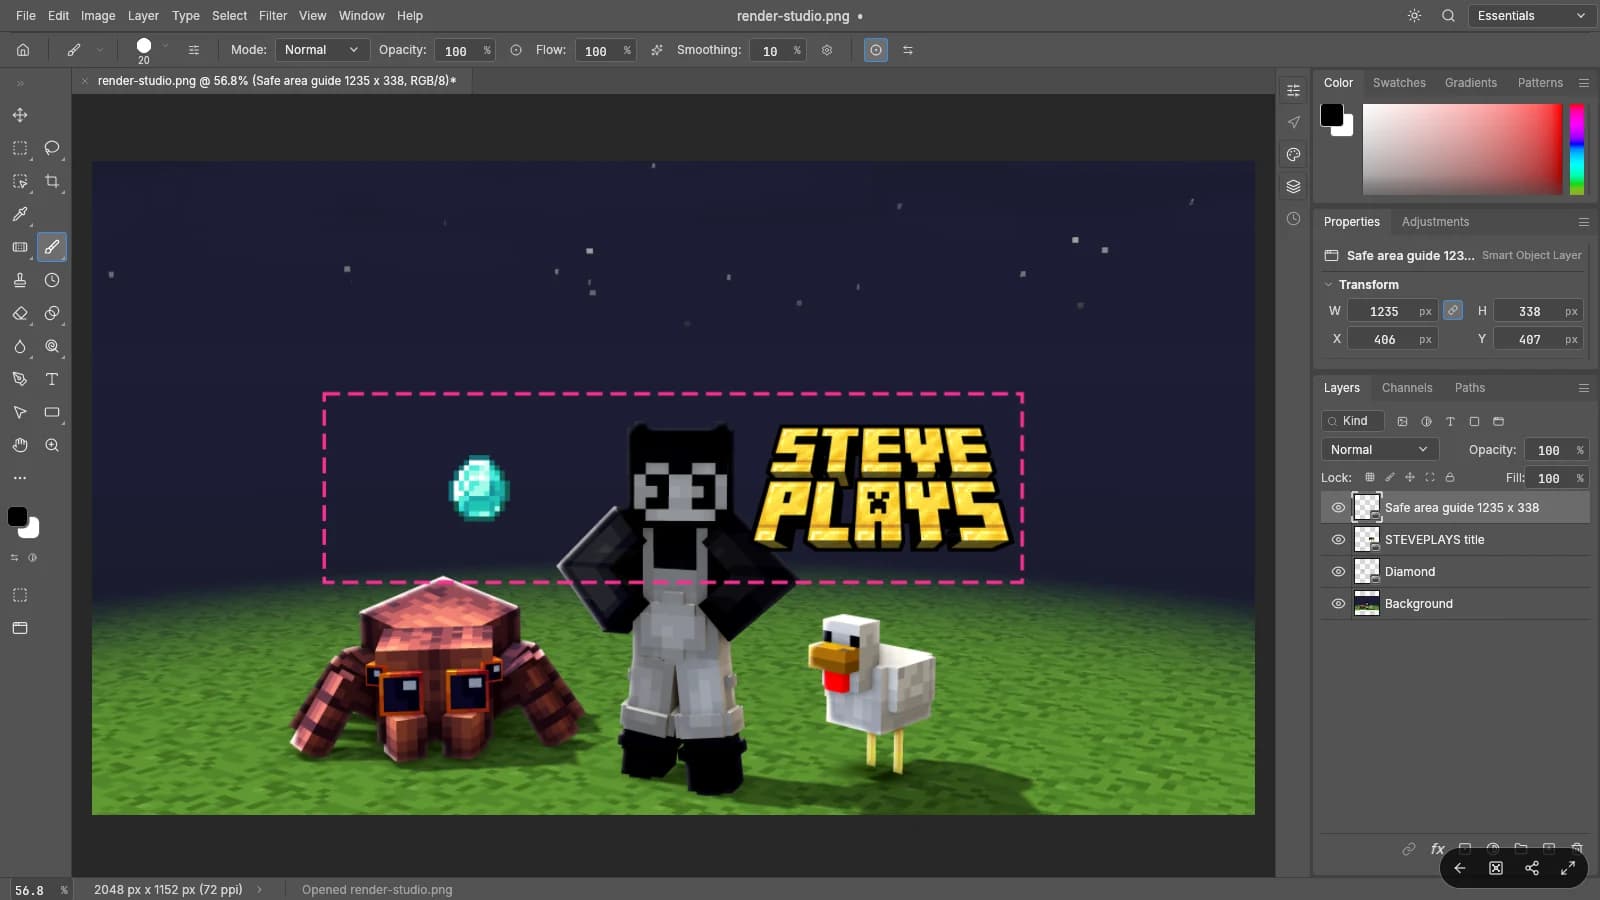Hide the Background layer
The height and width of the screenshot is (900, 1600).
coord(1338,604)
